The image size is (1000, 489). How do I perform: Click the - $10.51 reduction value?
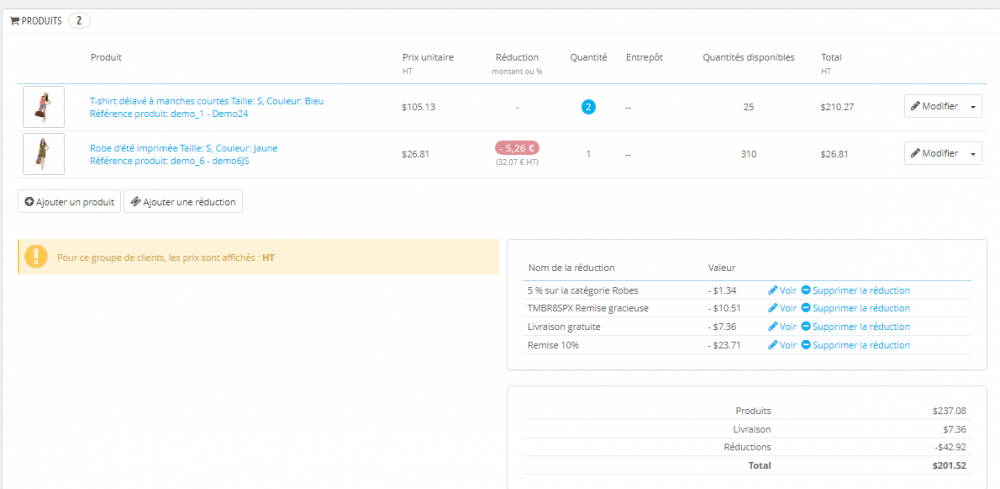(725, 309)
